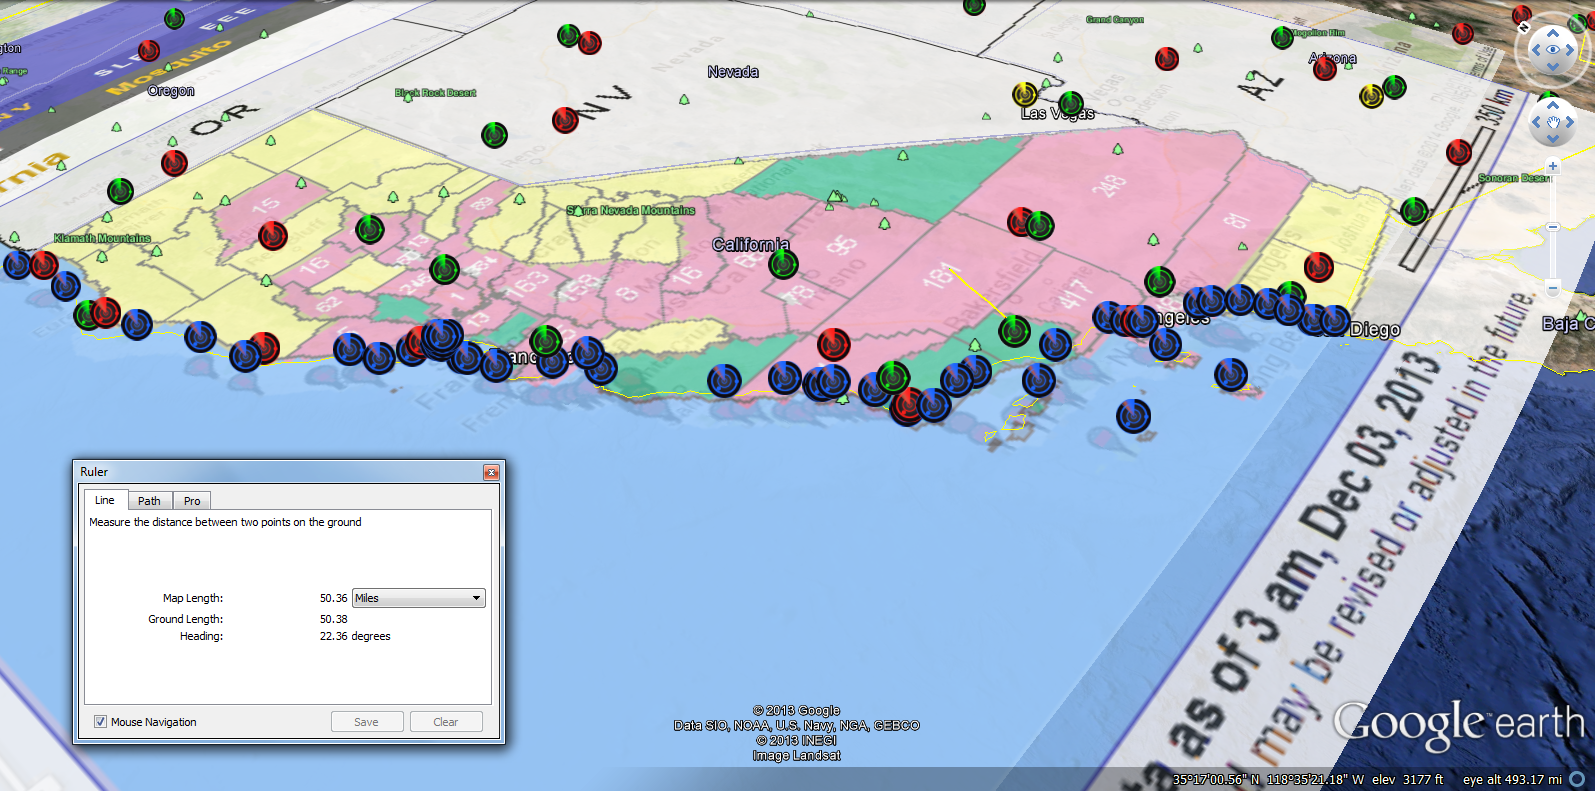Open the Pro tab in Ruler
Viewport: 1595px width, 791px height.
point(192,501)
